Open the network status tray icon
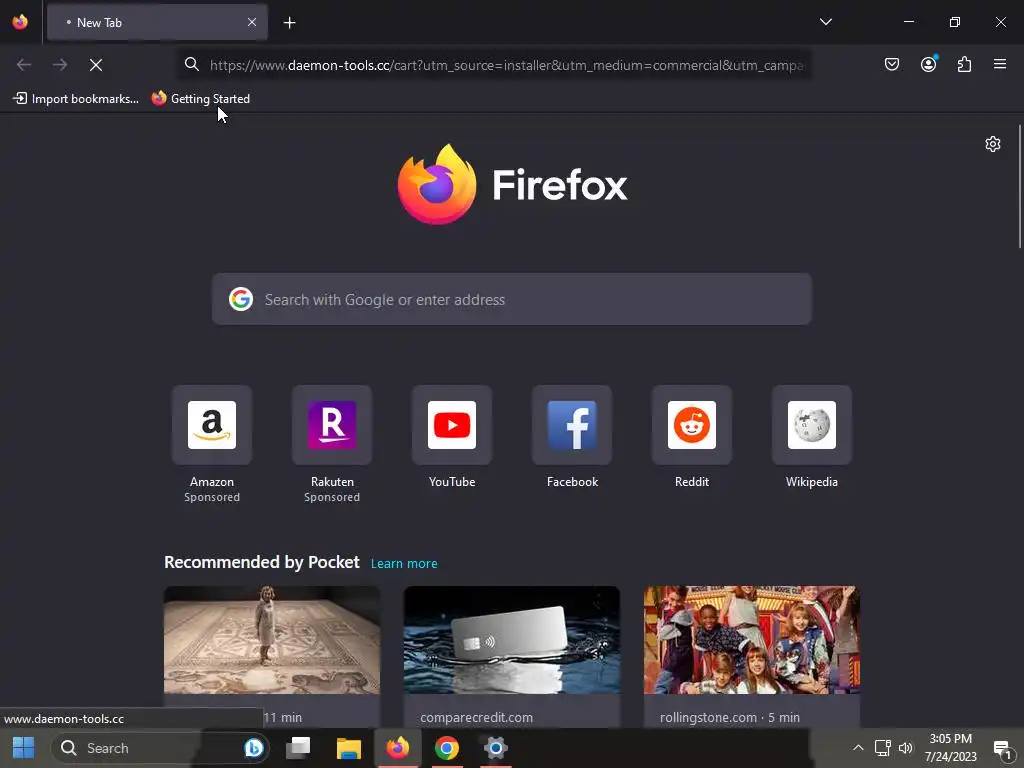 tap(882, 748)
